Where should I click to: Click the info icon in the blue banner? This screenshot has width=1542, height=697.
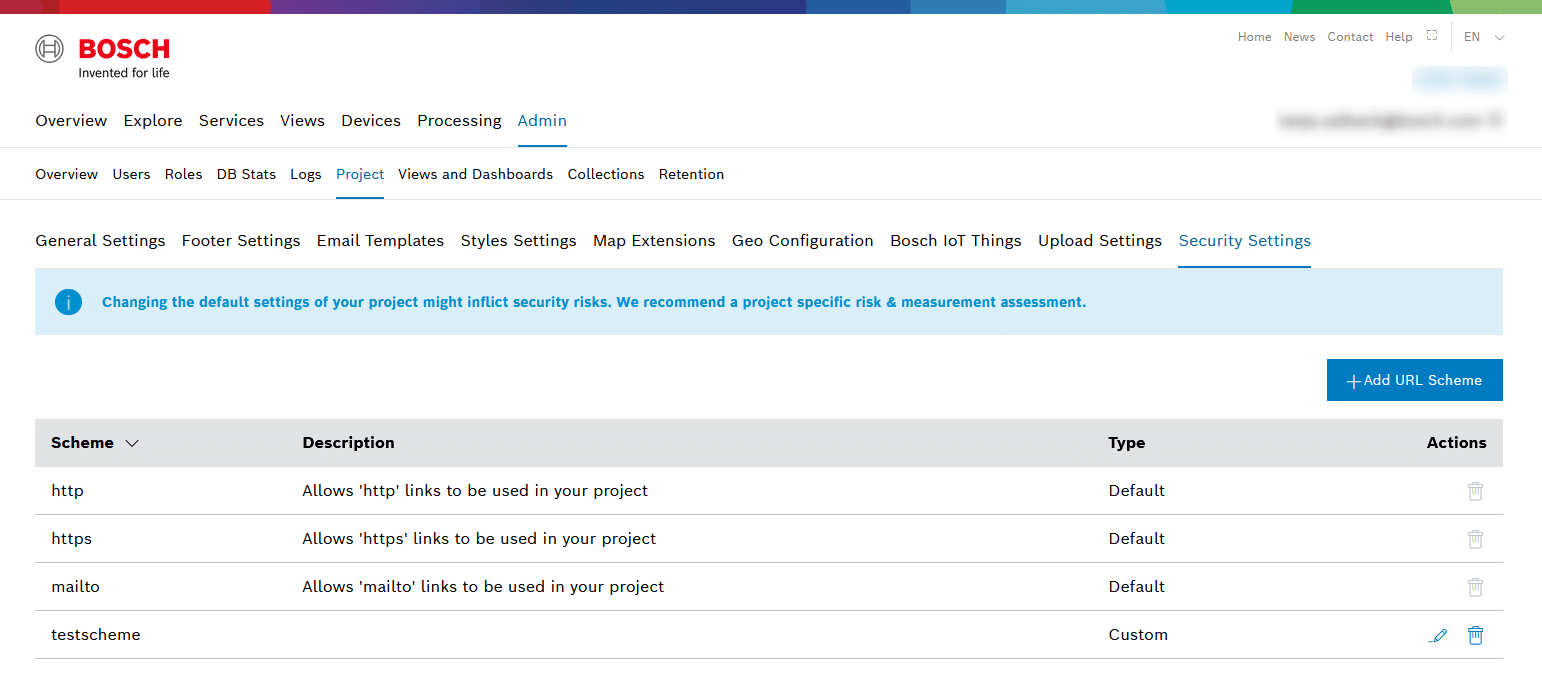pyautogui.click(x=68, y=302)
